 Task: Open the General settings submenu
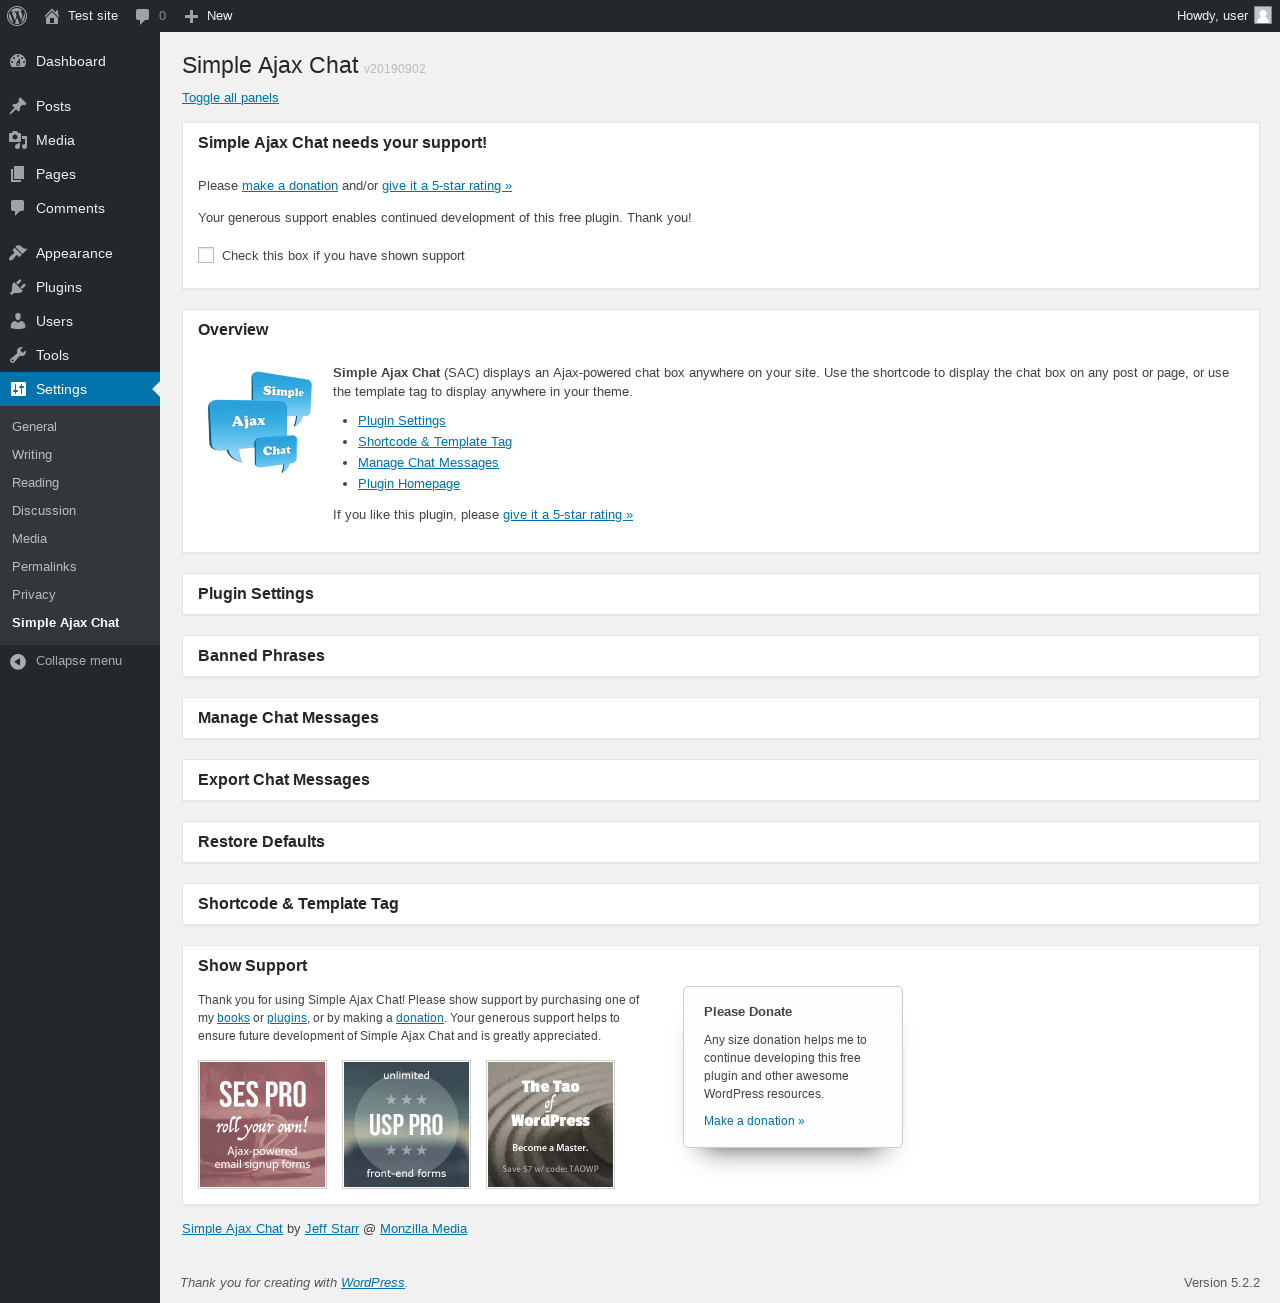click(34, 426)
